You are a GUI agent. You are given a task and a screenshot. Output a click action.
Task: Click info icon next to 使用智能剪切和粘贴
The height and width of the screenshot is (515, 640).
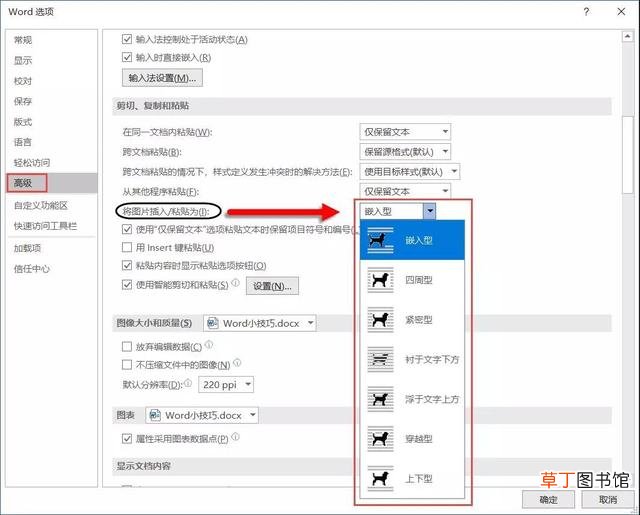236,282
